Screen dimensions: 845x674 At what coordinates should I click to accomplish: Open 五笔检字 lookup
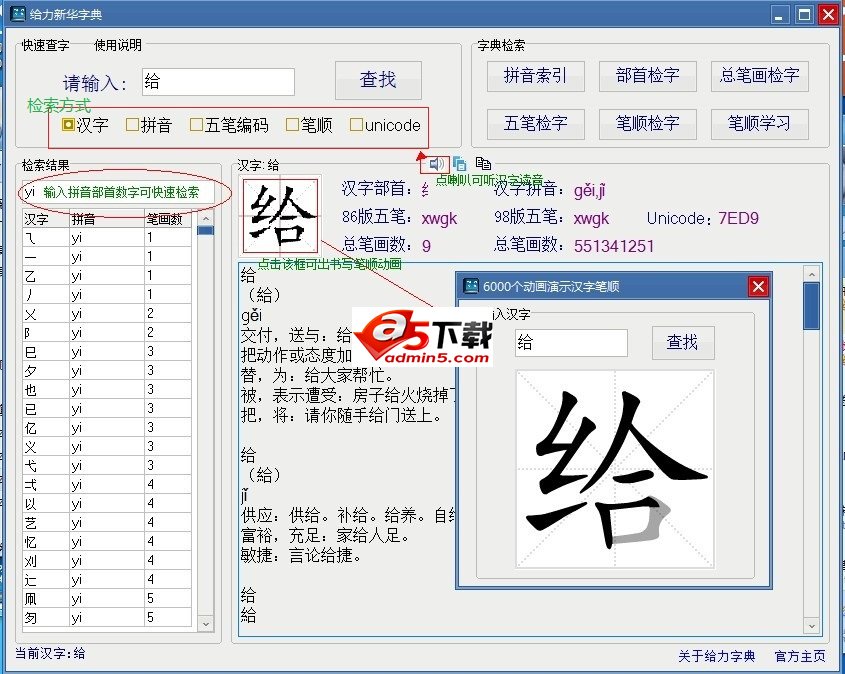[x=535, y=124]
